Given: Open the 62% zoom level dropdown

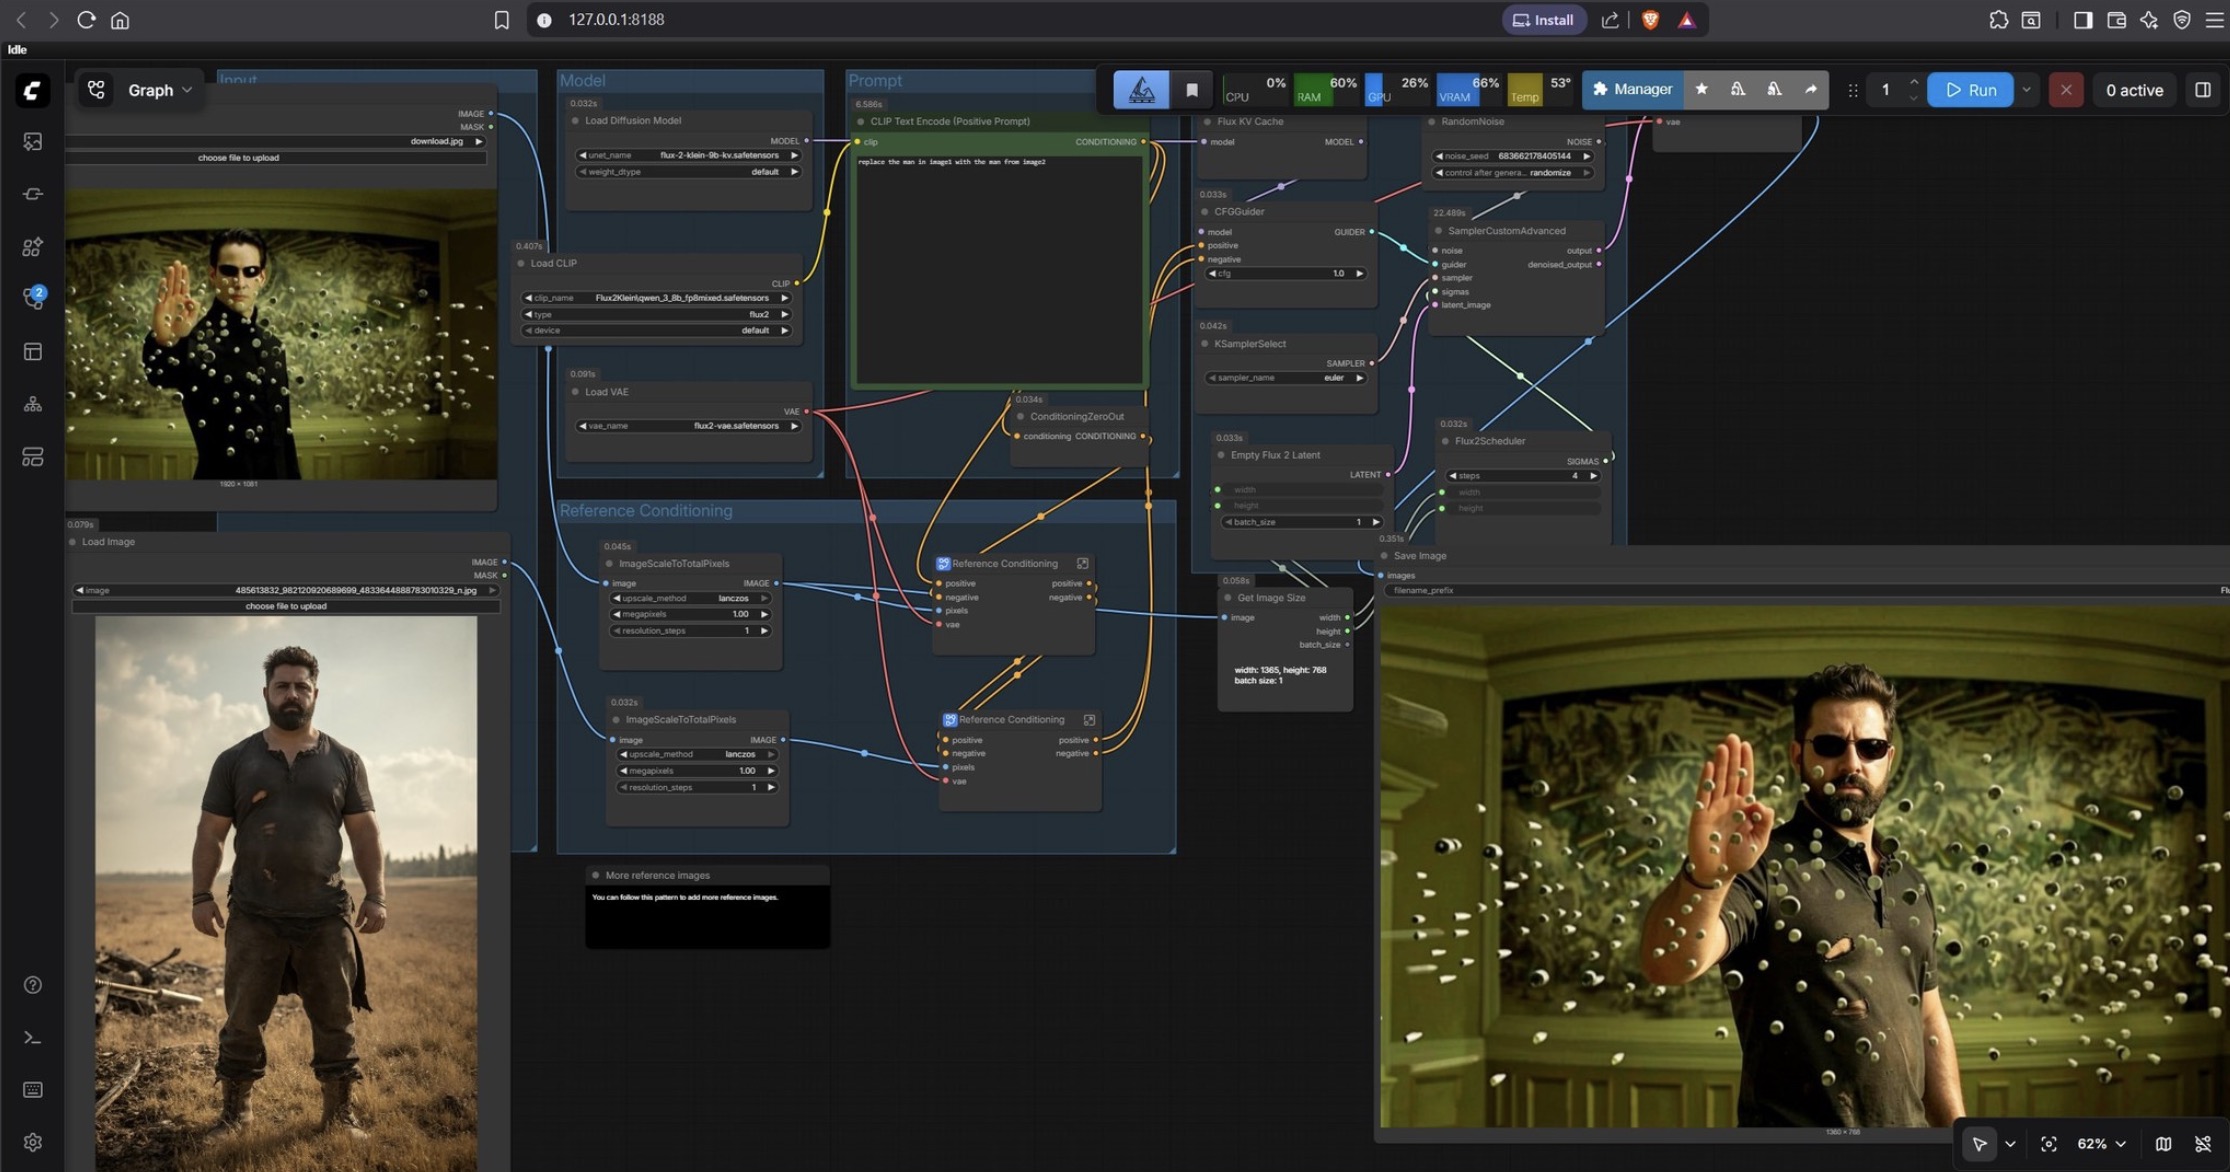Looking at the screenshot, I should [2100, 1144].
